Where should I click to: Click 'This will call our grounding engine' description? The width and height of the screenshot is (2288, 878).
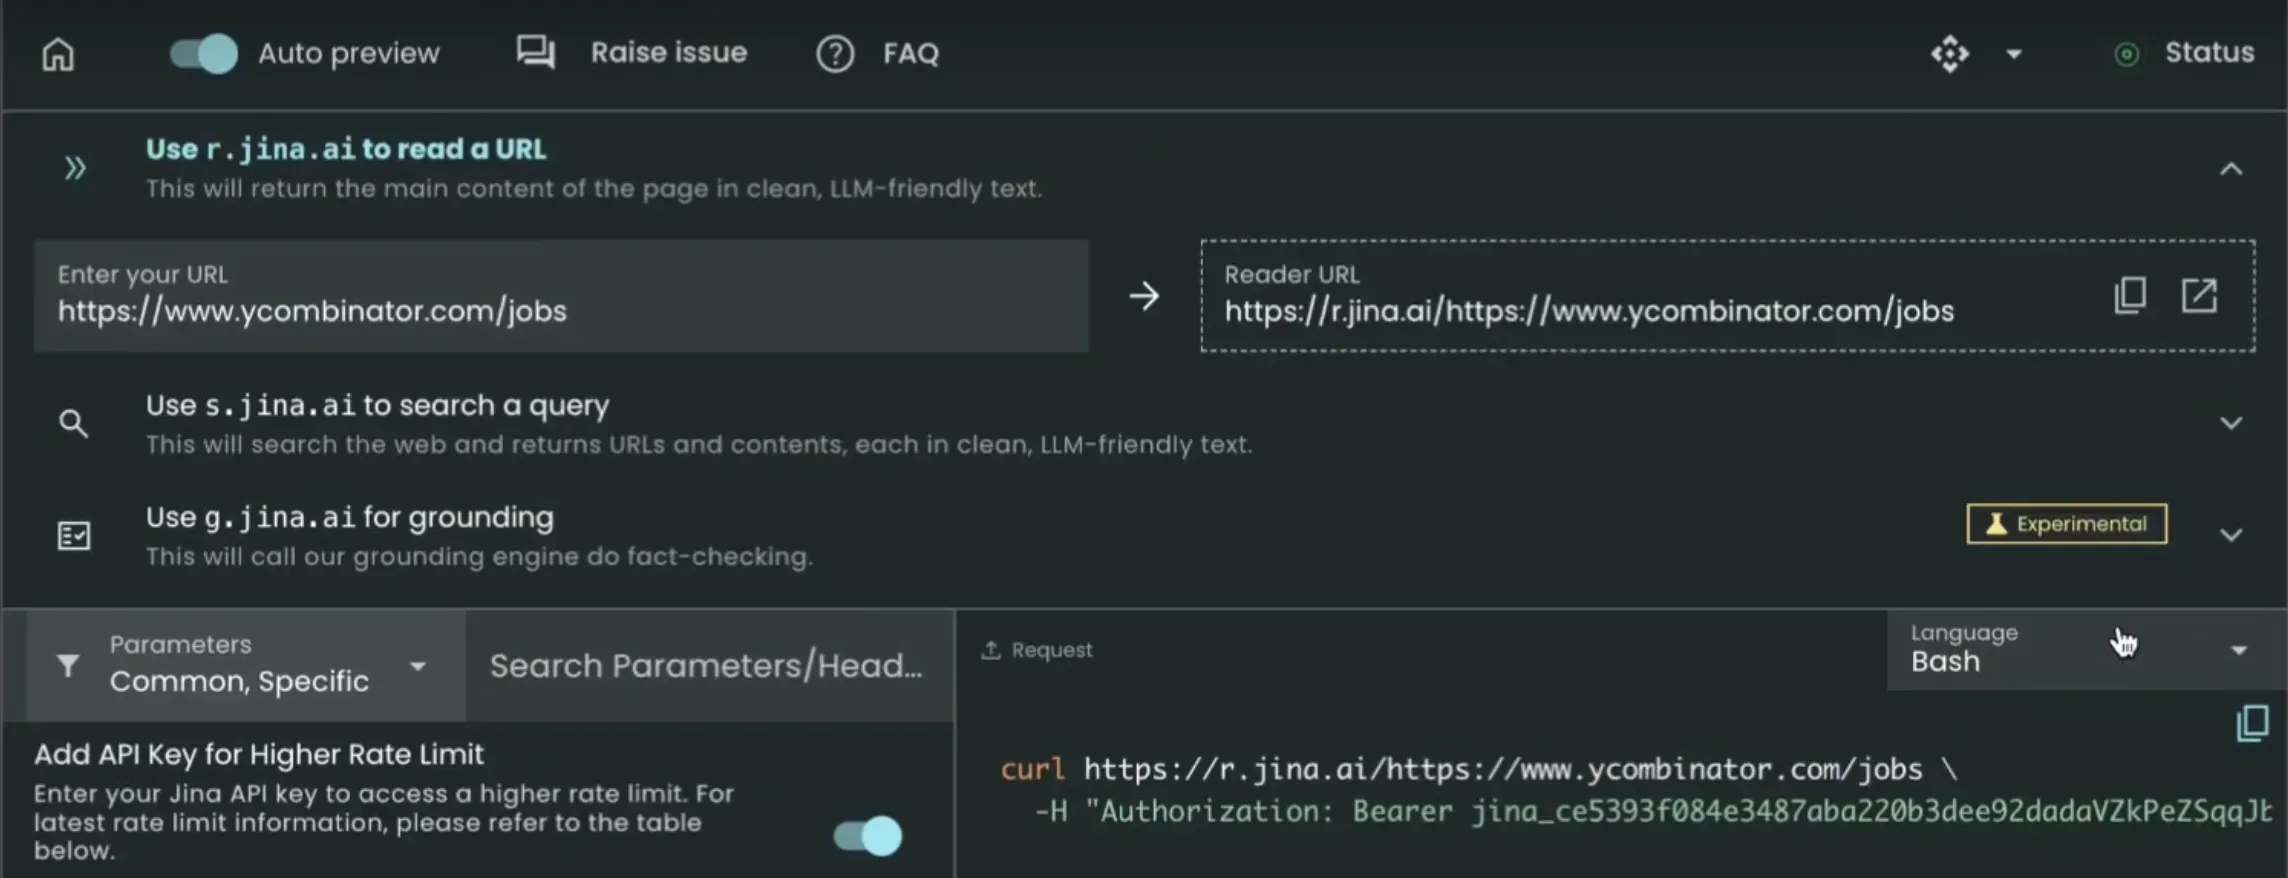tap(479, 557)
